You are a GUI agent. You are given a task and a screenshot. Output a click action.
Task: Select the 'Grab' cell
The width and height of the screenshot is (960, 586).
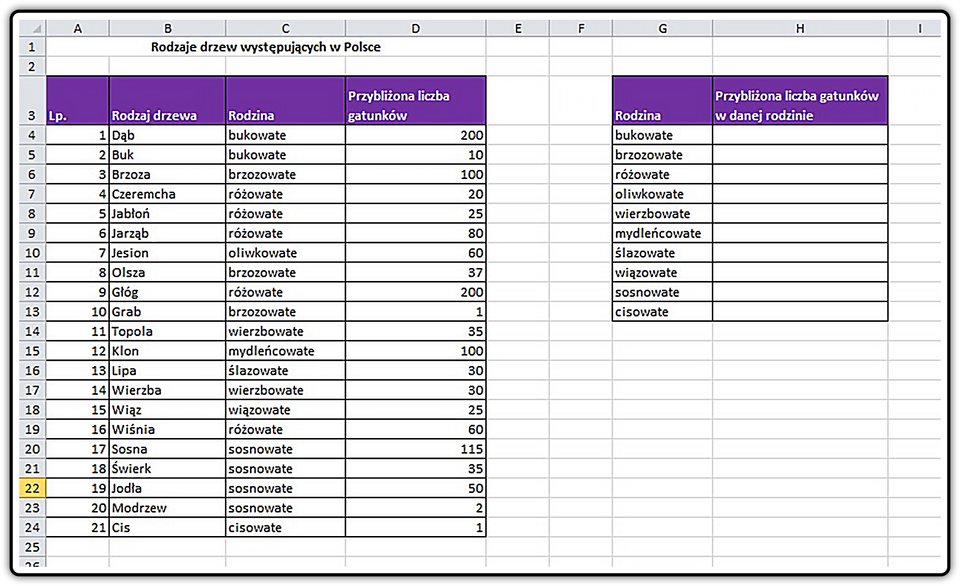point(167,312)
